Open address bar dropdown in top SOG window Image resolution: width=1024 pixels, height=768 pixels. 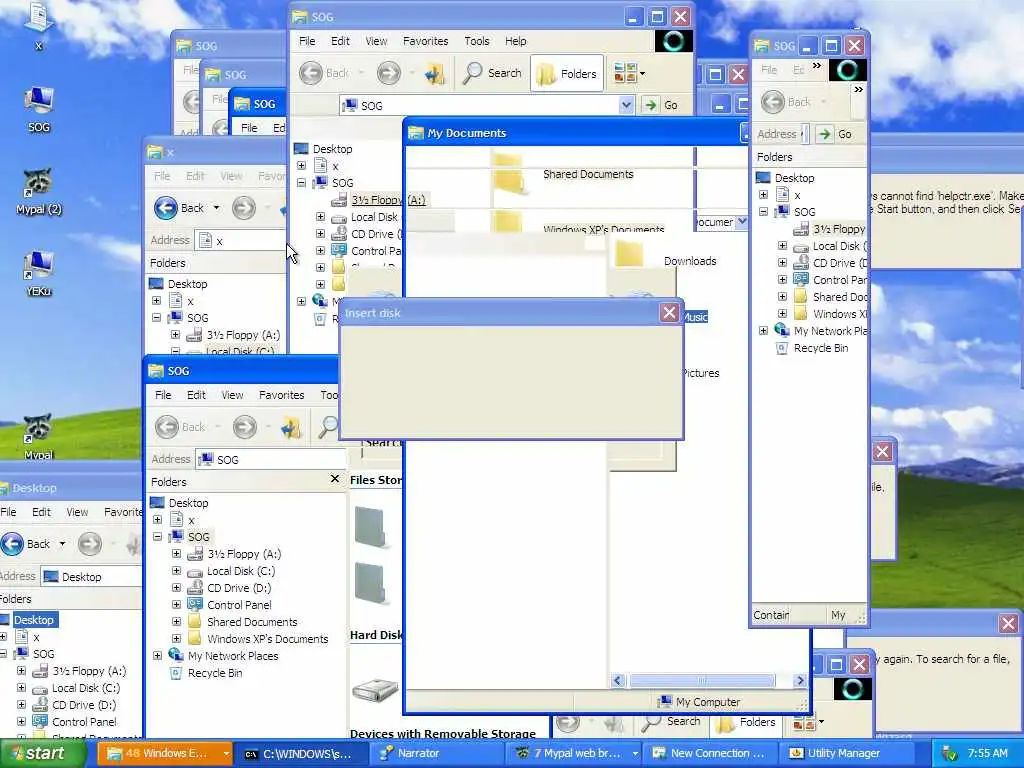(626, 105)
